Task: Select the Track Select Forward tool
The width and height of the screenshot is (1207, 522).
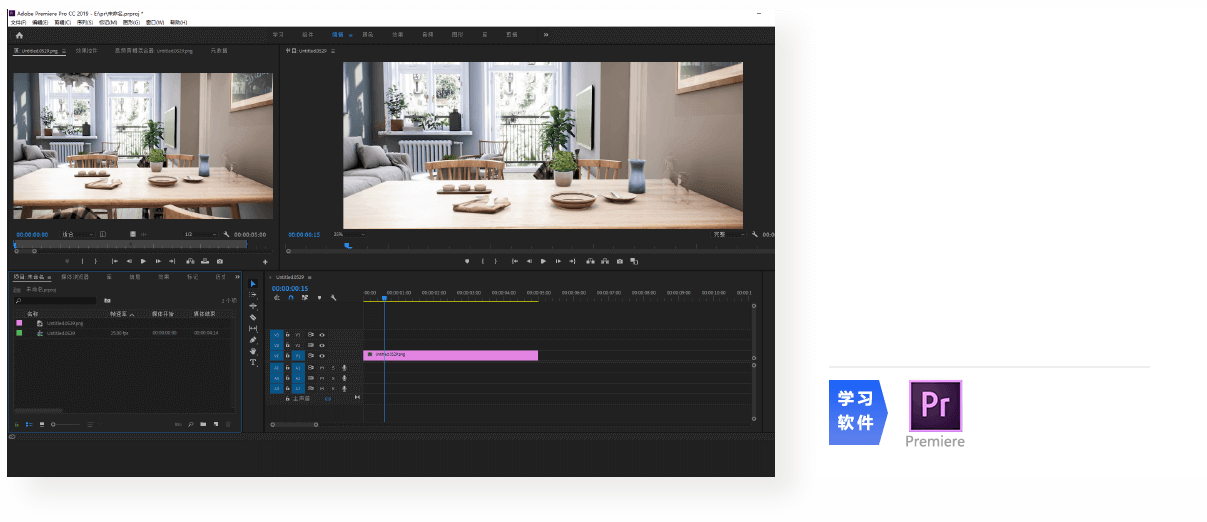Action: [x=253, y=295]
